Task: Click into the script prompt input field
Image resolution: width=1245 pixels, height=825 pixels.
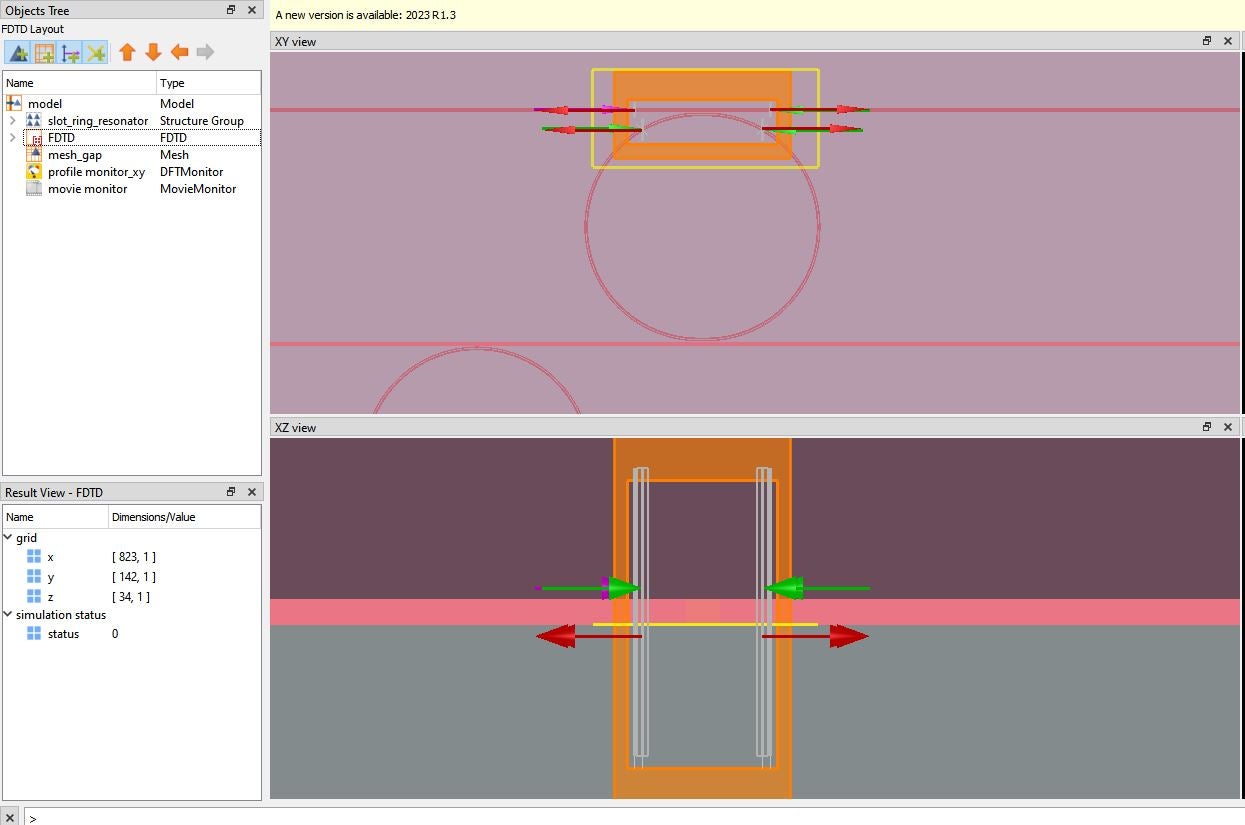Action: (x=635, y=817)
